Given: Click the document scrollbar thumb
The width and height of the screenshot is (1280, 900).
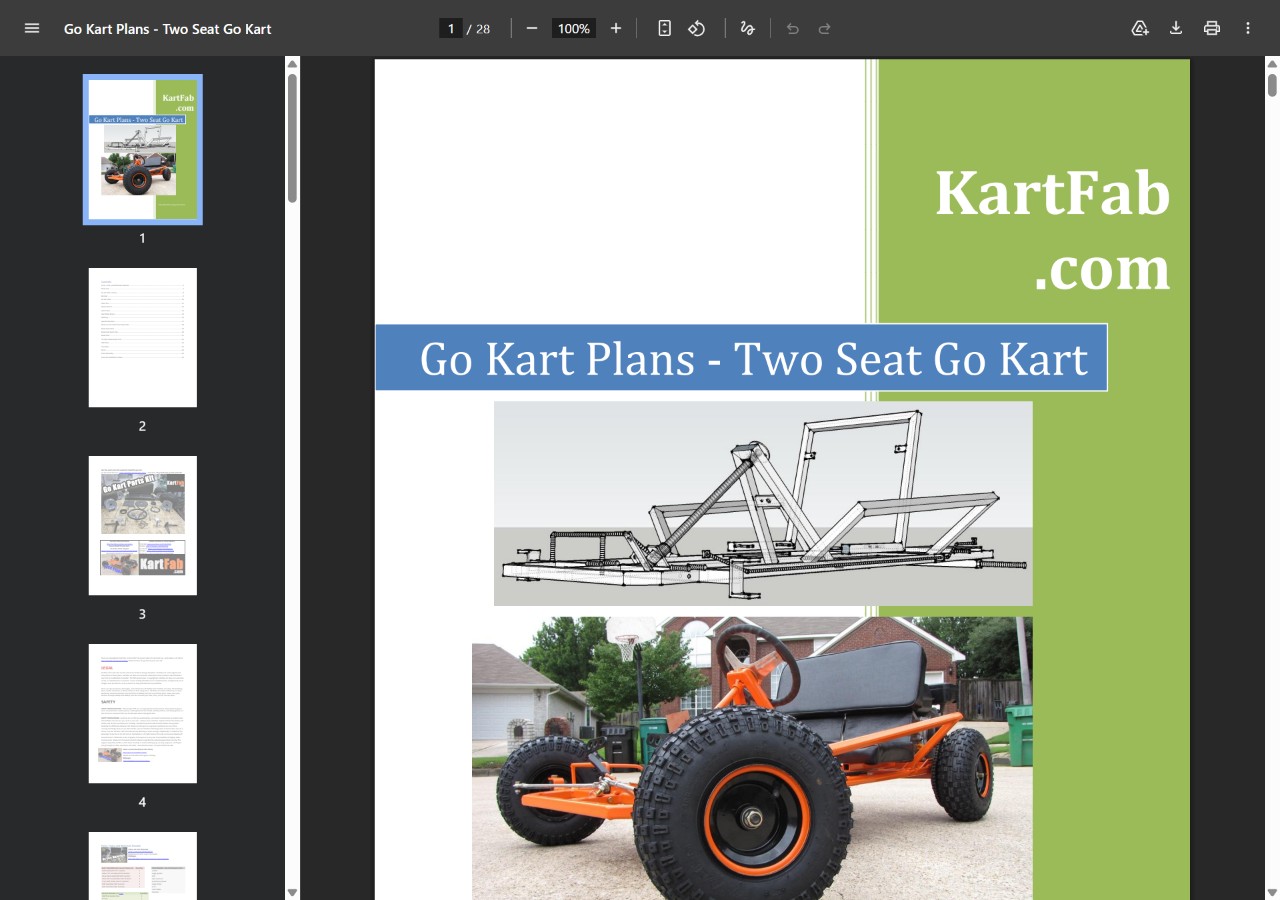Looking at the screenshot, I should [1272, 85].
